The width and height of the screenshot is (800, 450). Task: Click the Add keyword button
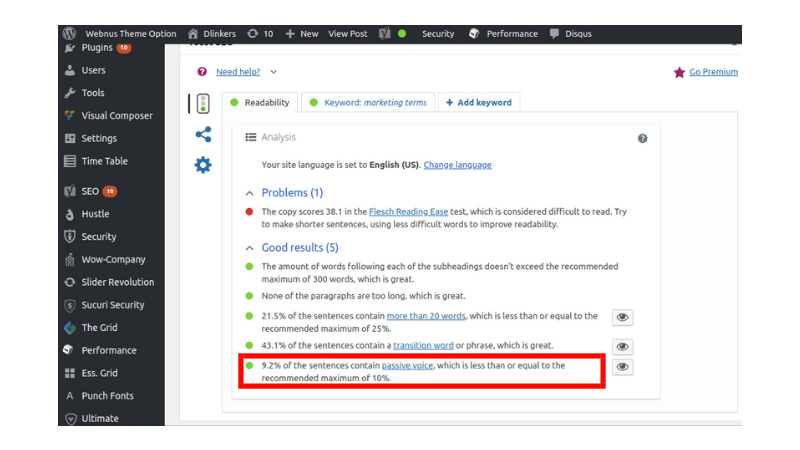point(479,103)
